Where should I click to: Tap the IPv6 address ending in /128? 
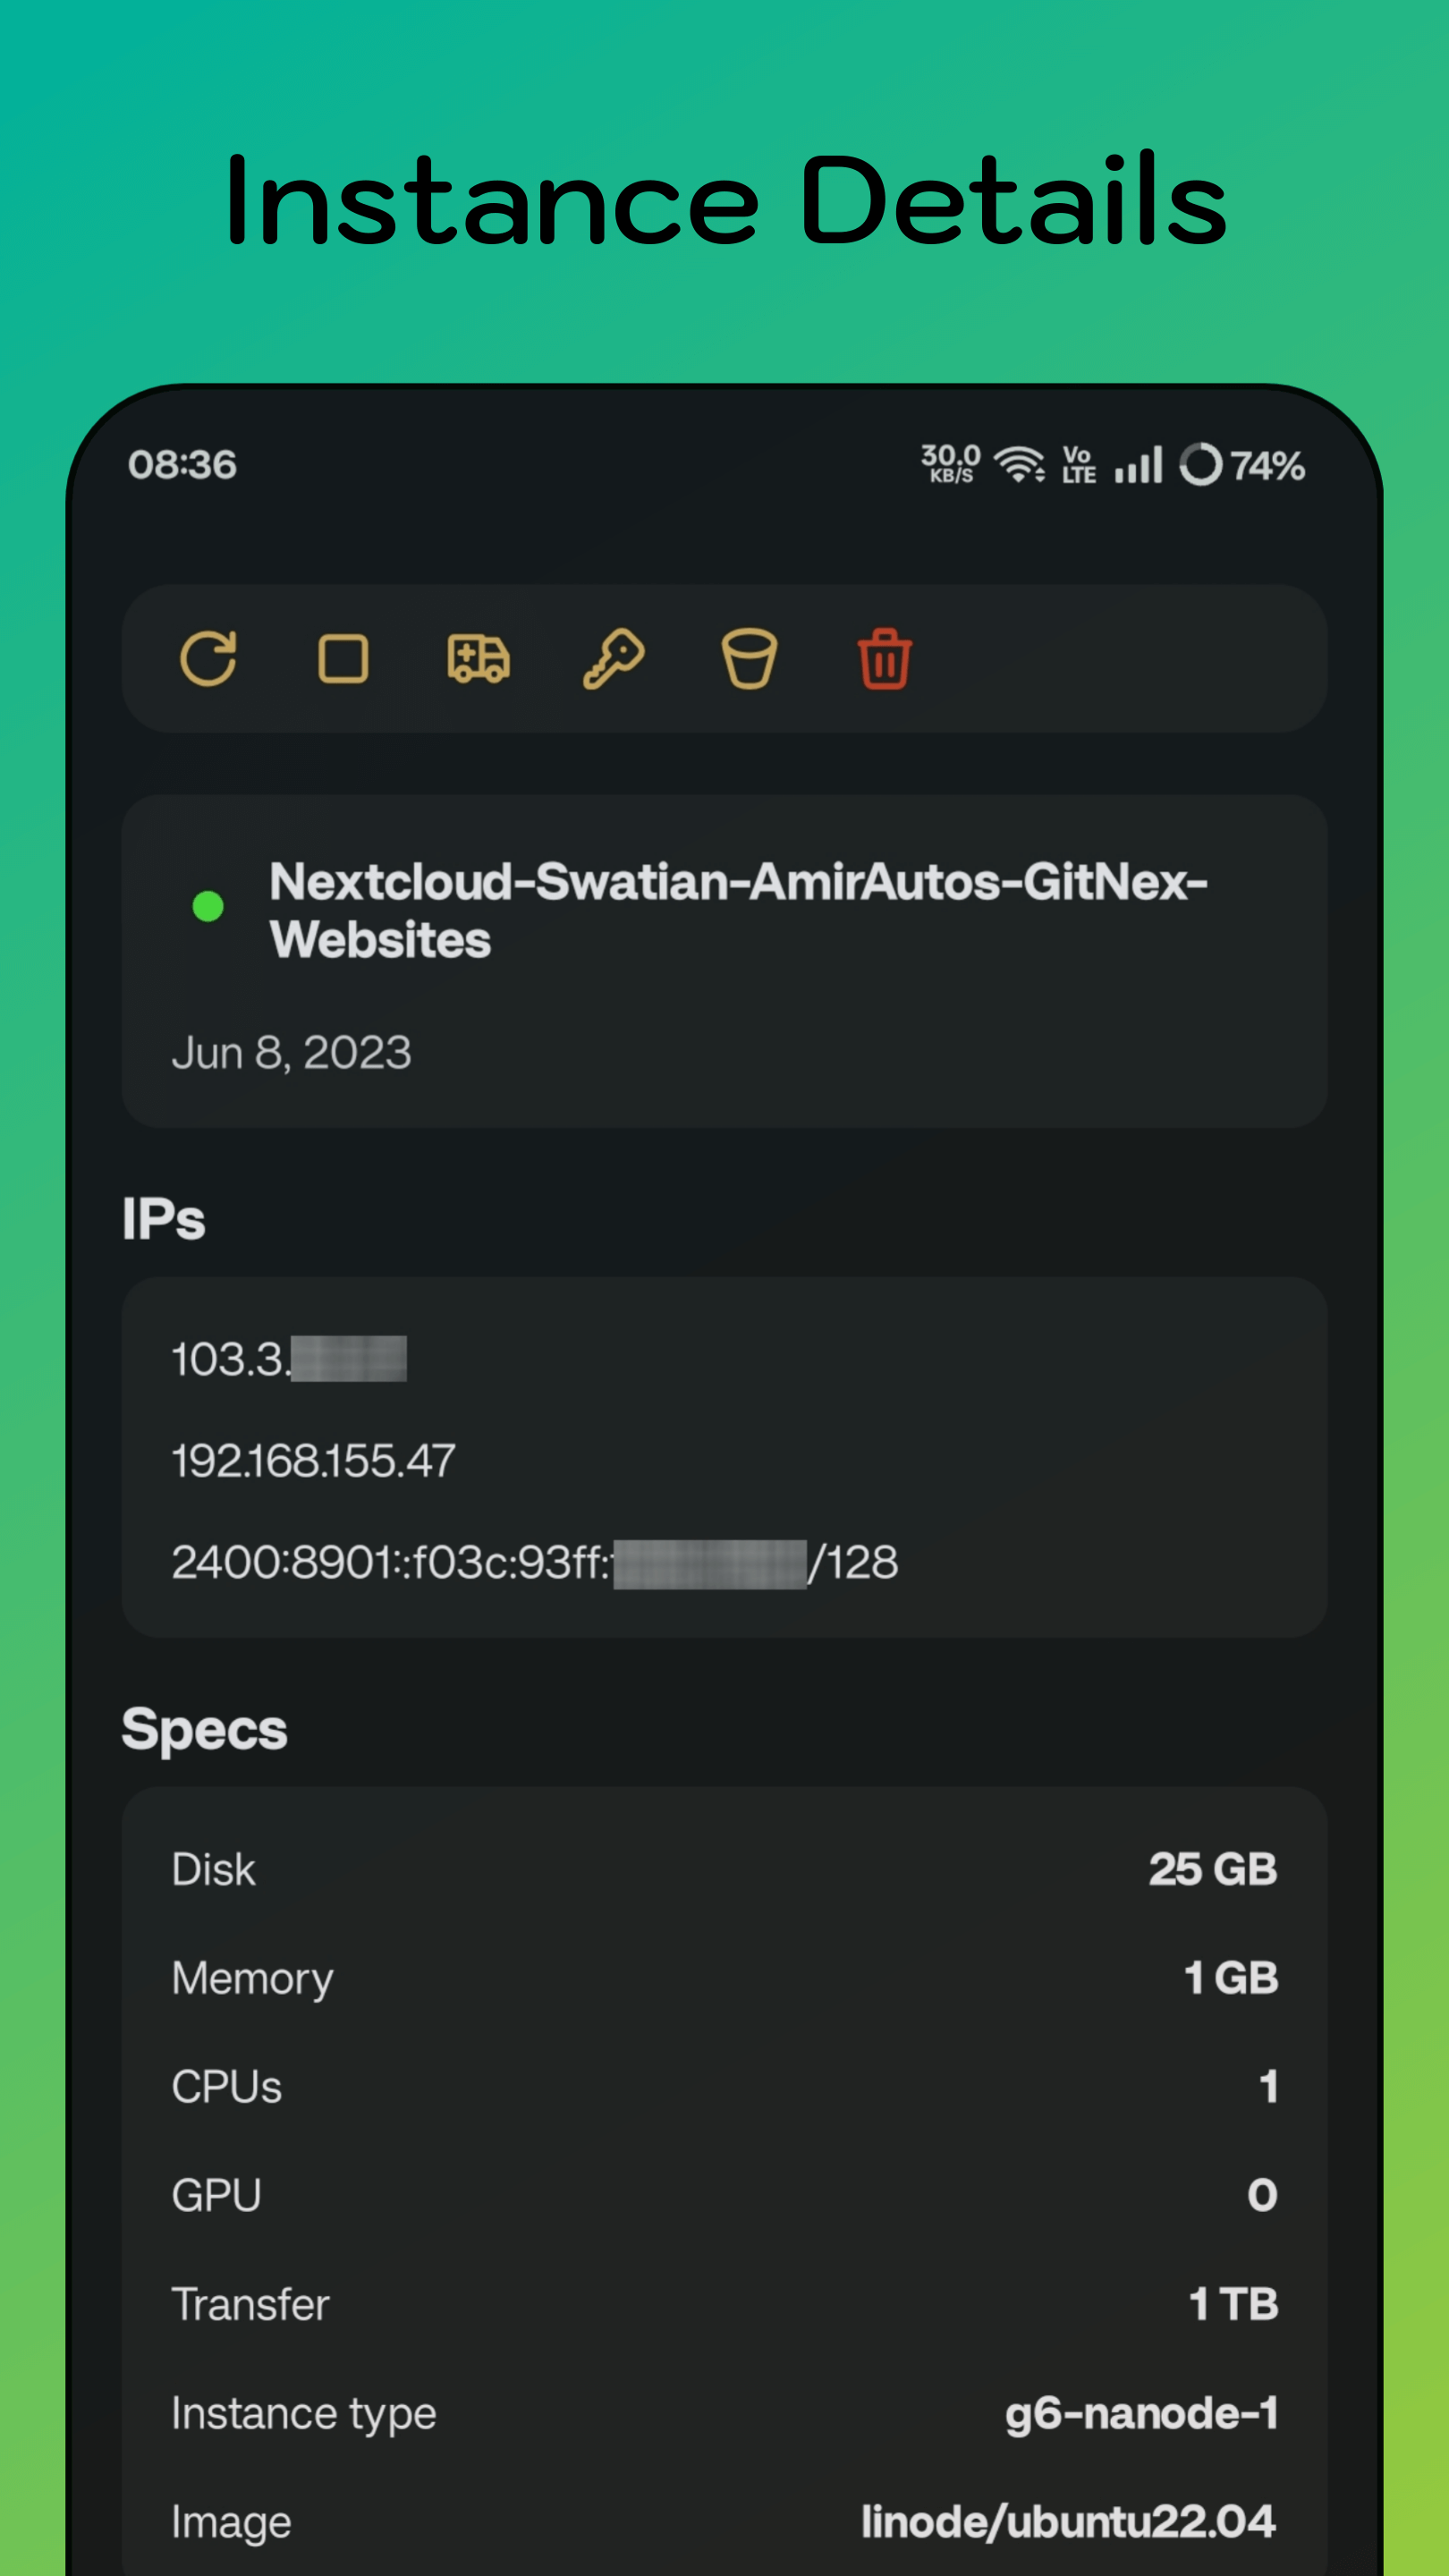coord(535,1563)
